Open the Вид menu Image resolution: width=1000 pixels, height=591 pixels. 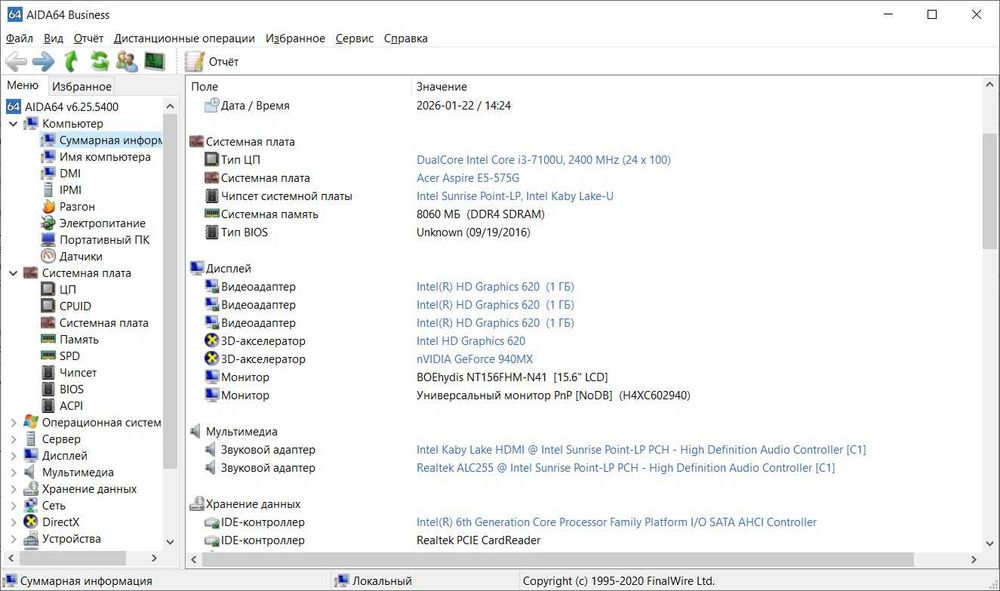(x=54, y=38)
